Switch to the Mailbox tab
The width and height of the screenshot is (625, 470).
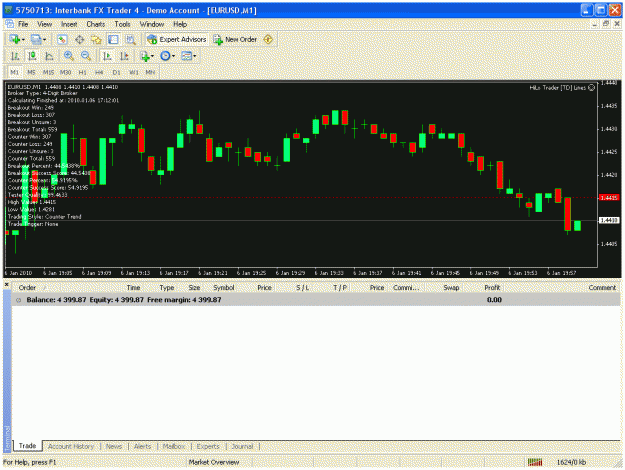(x=174, y=446)
